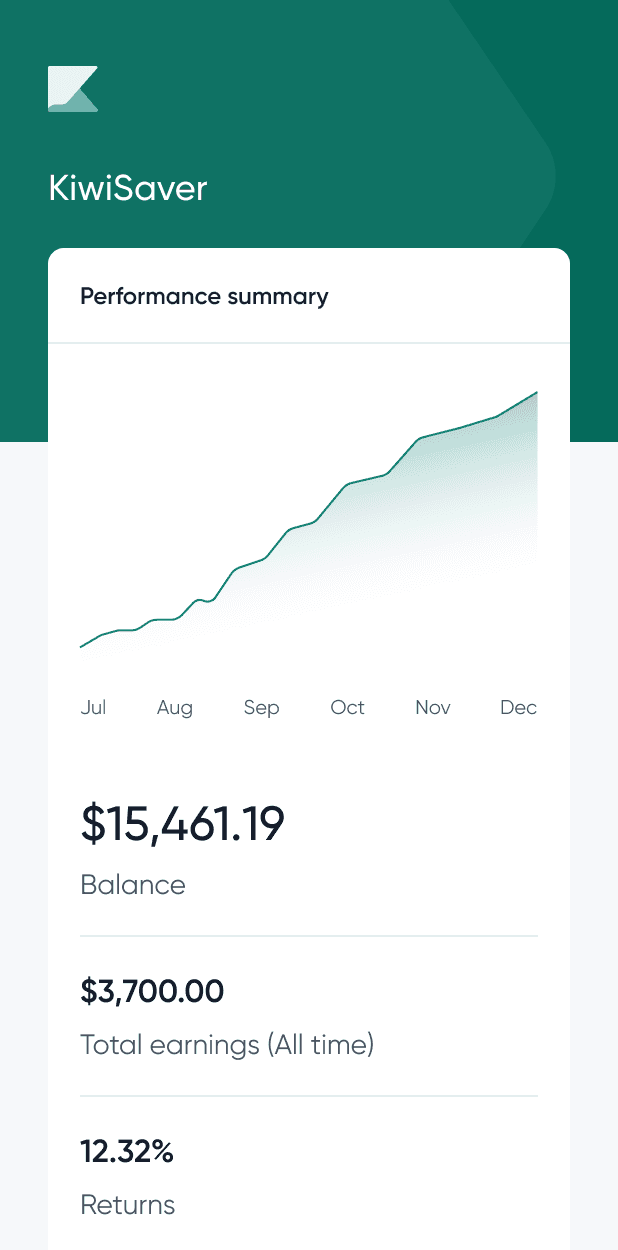Pick the Oct month label
Image resolution: width=618 pixels, height=1250 pixels.
pos(348,707)
